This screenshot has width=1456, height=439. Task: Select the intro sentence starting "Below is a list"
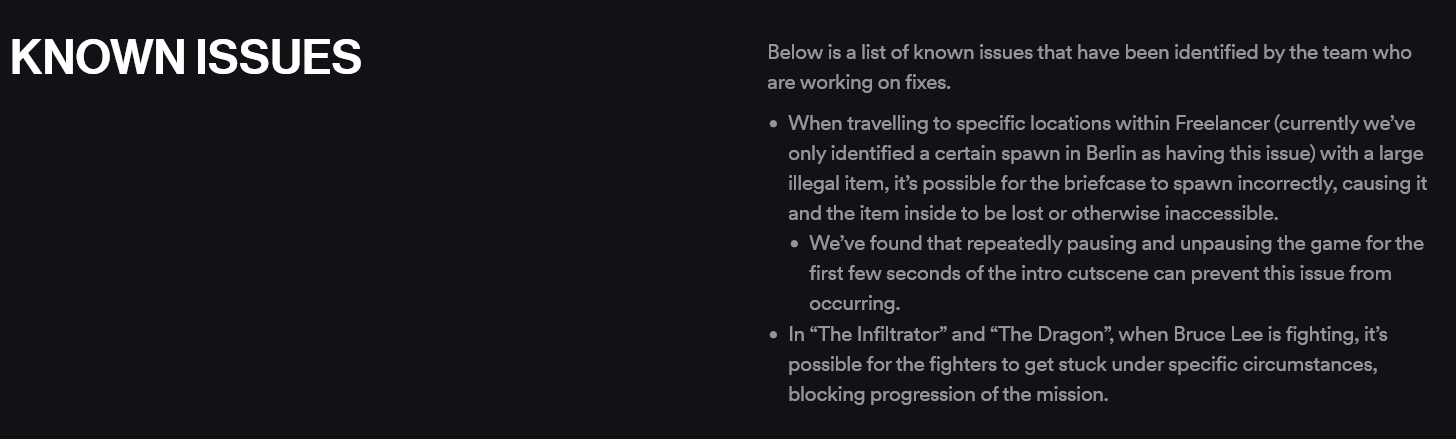tap(1089, 67)
